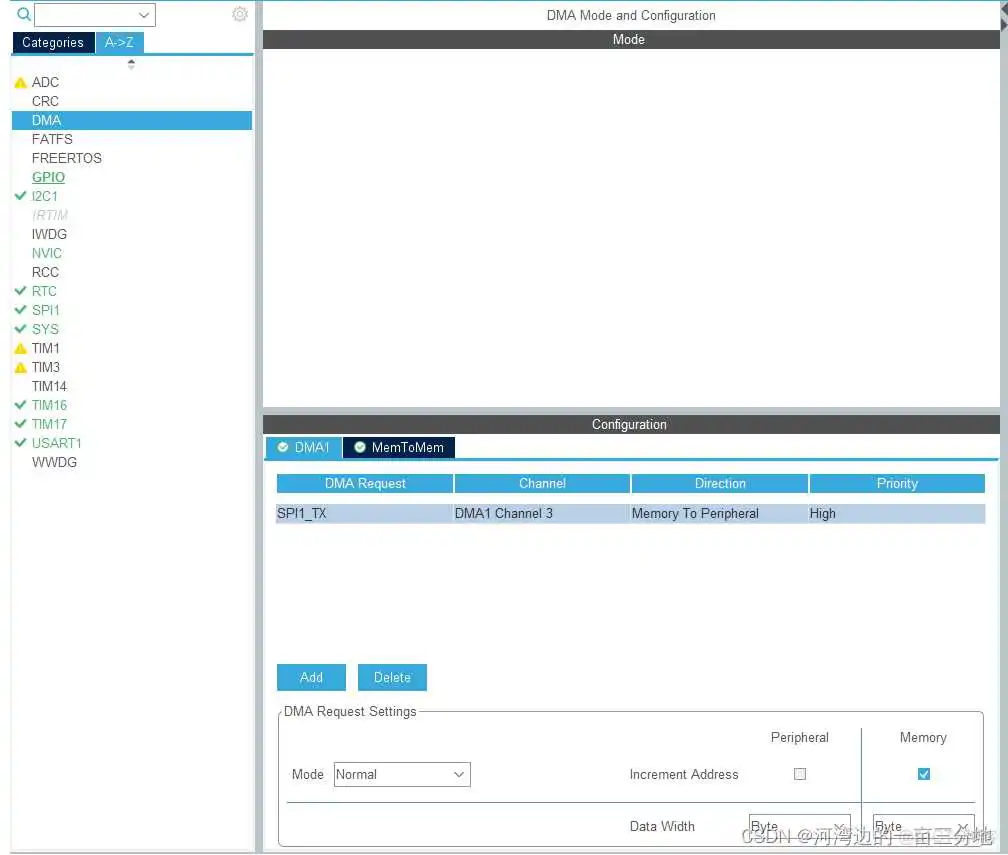Toggle the check icon beside RTC
Image resolution: width=1008 pixels, height=855 pixels.
click(20, 291)
